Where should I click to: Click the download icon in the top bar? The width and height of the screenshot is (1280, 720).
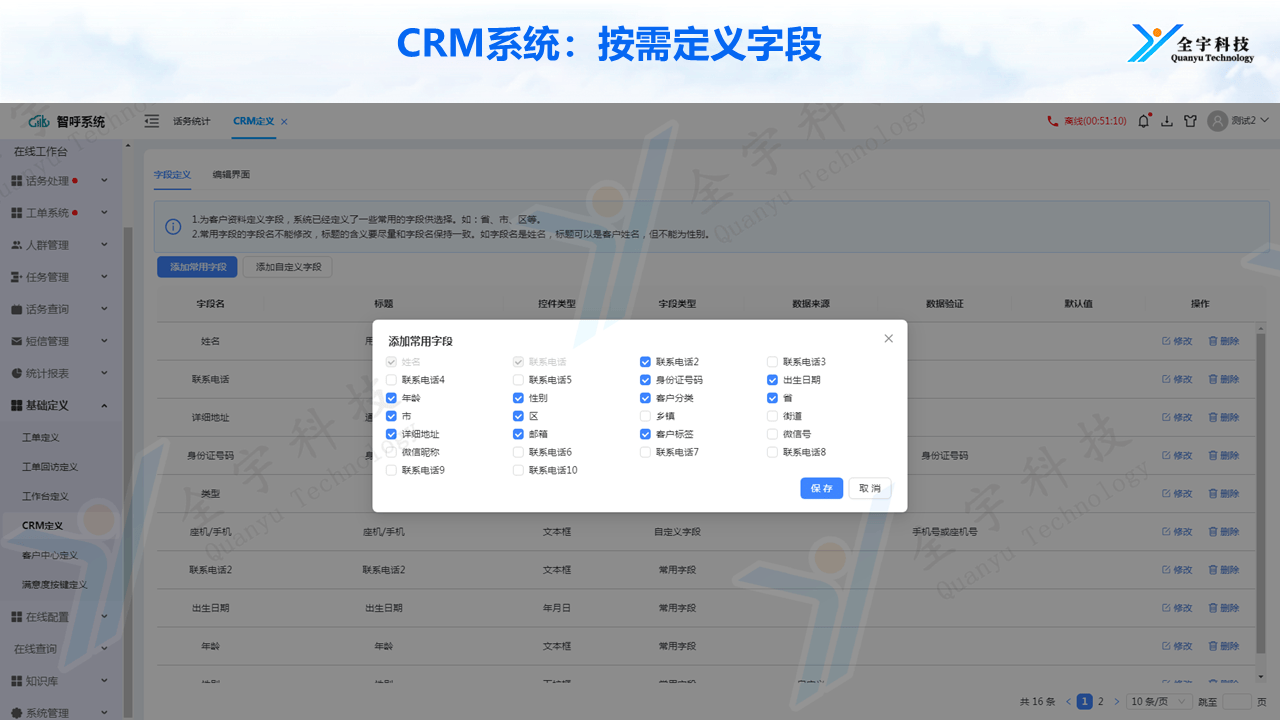point(1167,121)
